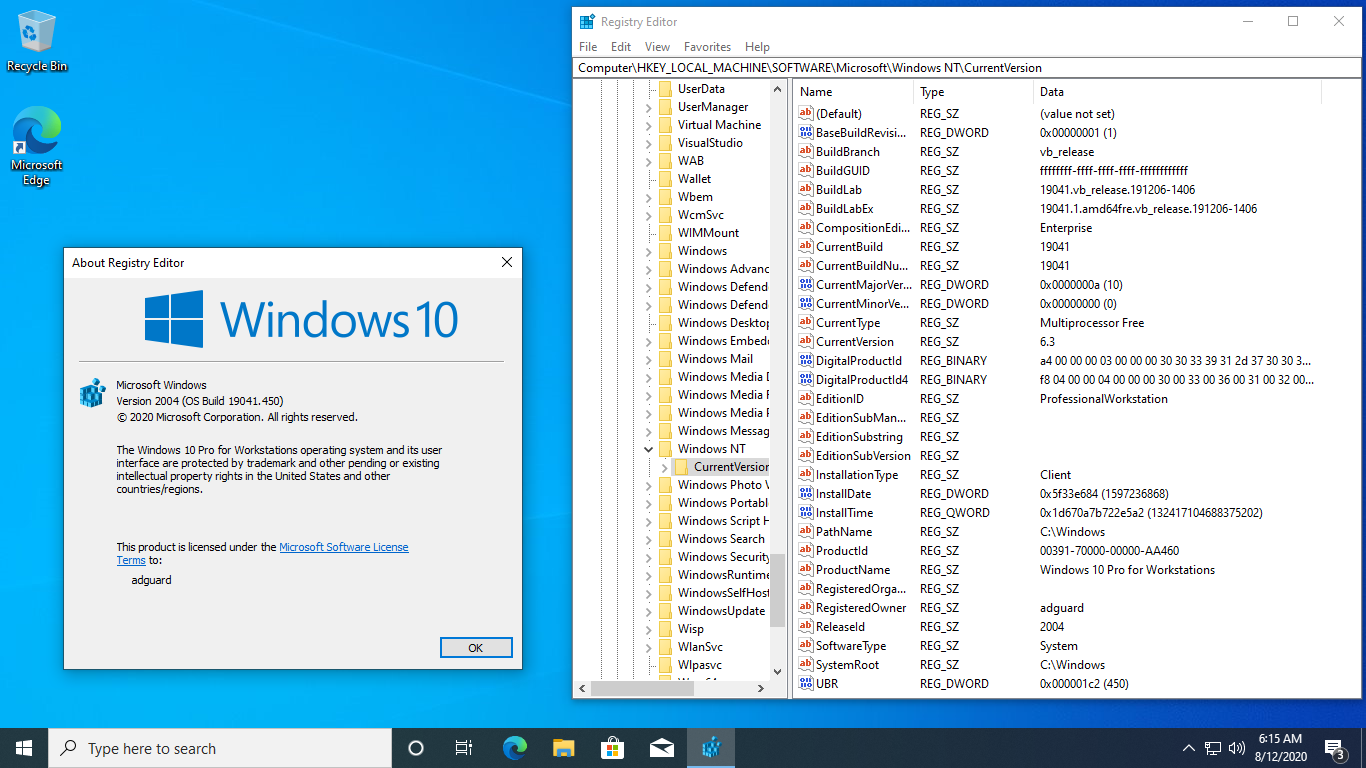Select the BuildBranch value row

pyautogui.click(x=1078, y=152)
